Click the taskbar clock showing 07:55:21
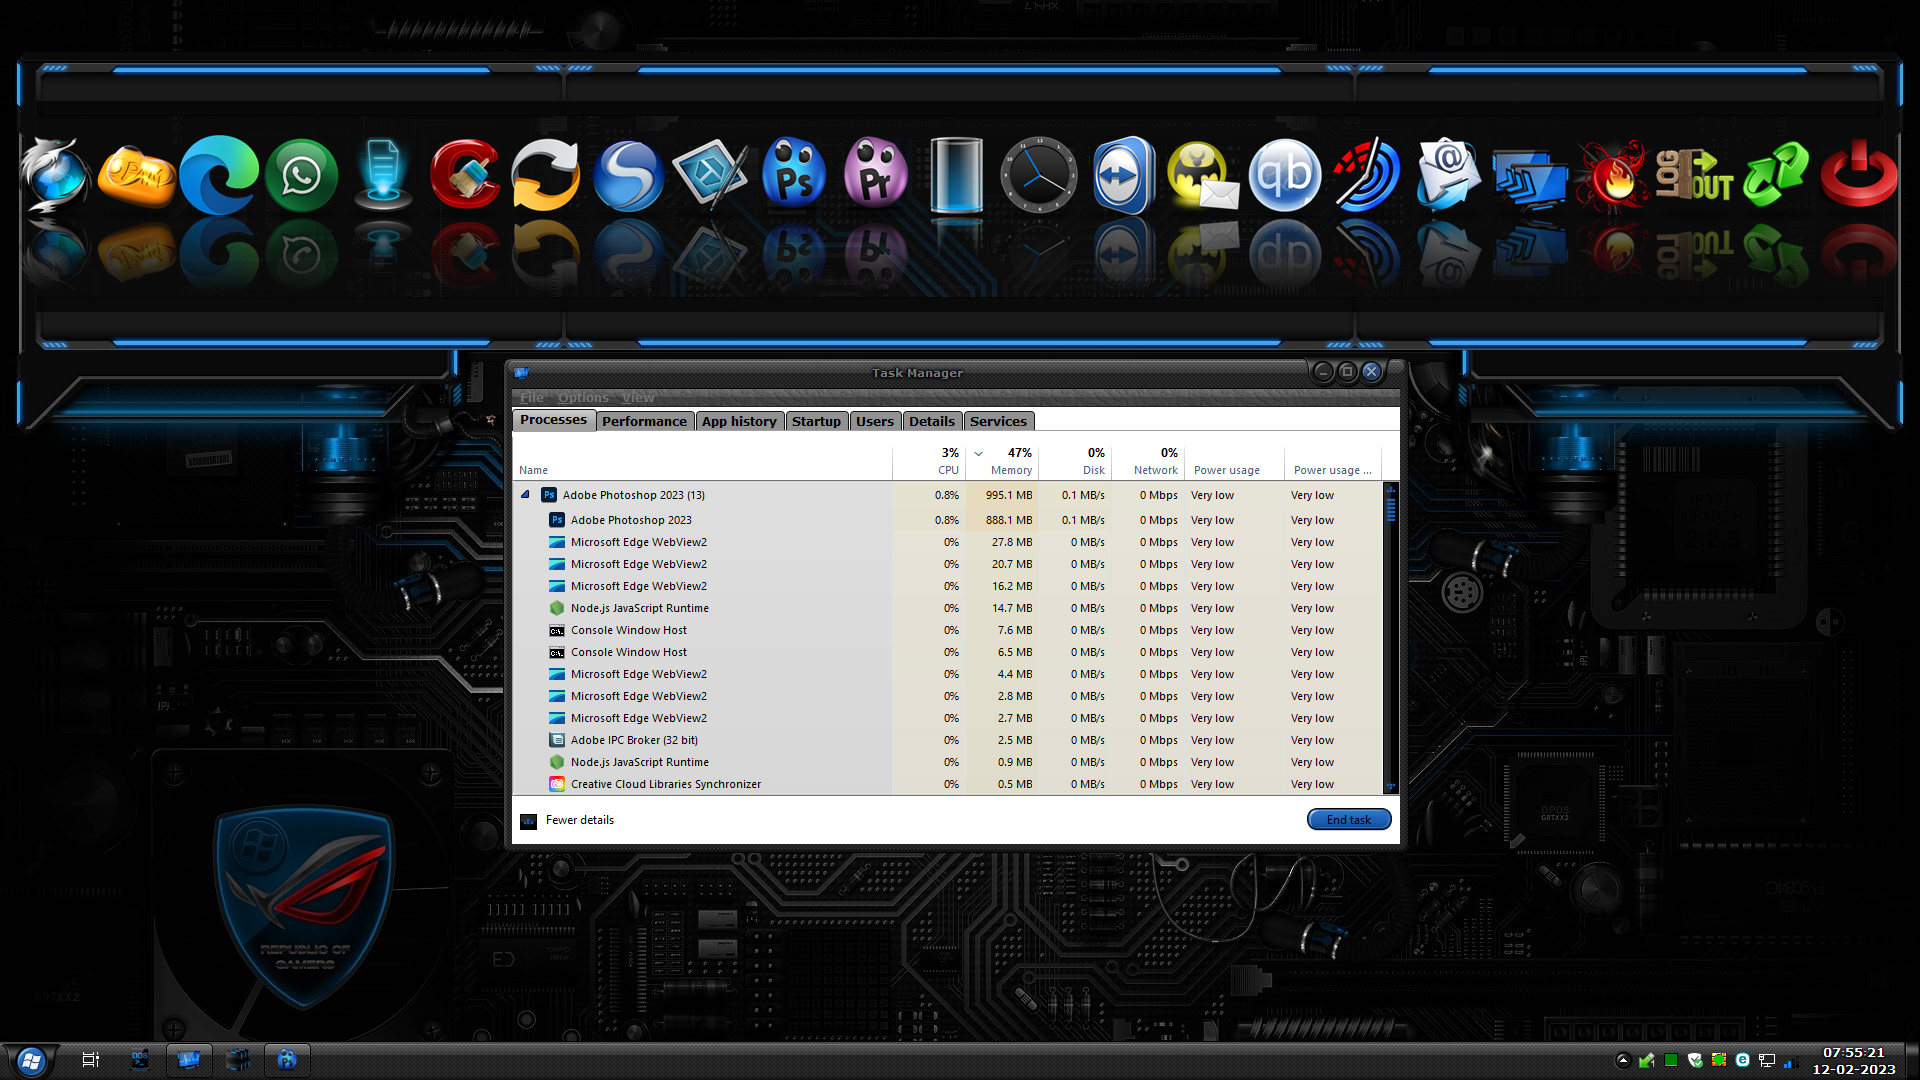The width and height of the screenshot is (1920, 1080). click(1853, 1060)
